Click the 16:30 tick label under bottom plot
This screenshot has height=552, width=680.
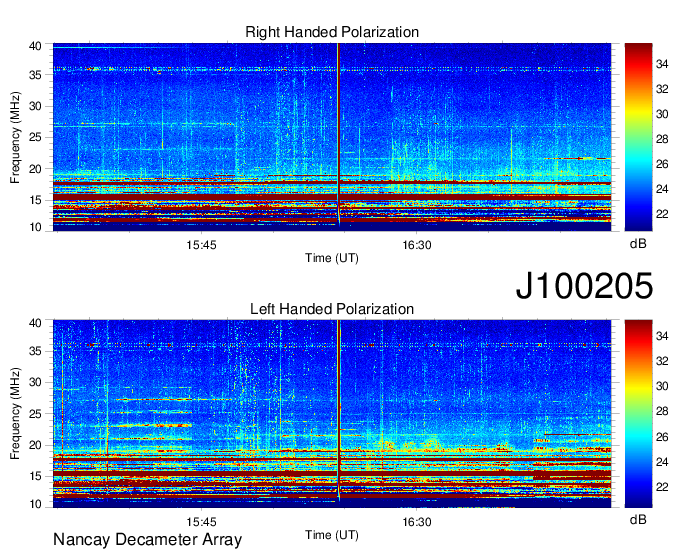(x=417, y=522)
